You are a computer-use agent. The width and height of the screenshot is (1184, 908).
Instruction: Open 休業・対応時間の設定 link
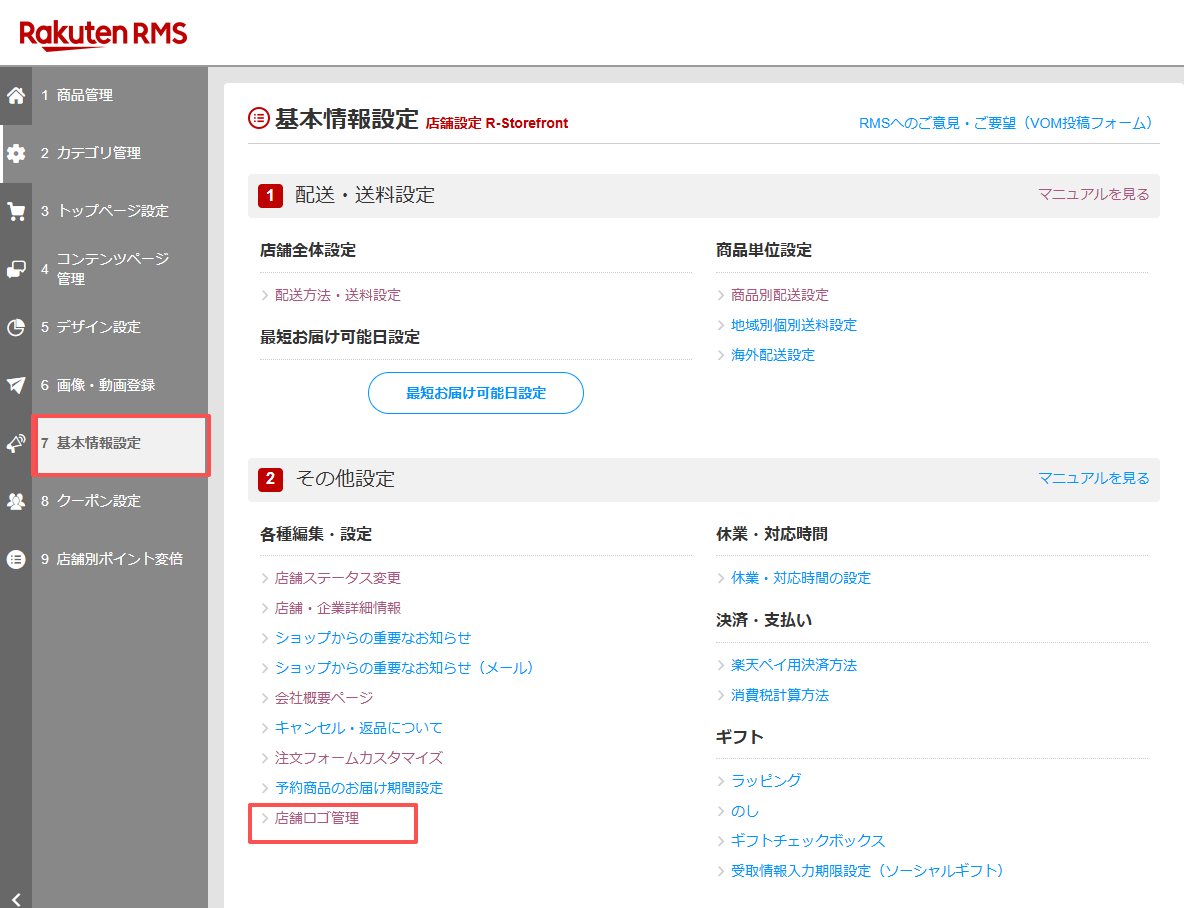[x=800, y=579]
